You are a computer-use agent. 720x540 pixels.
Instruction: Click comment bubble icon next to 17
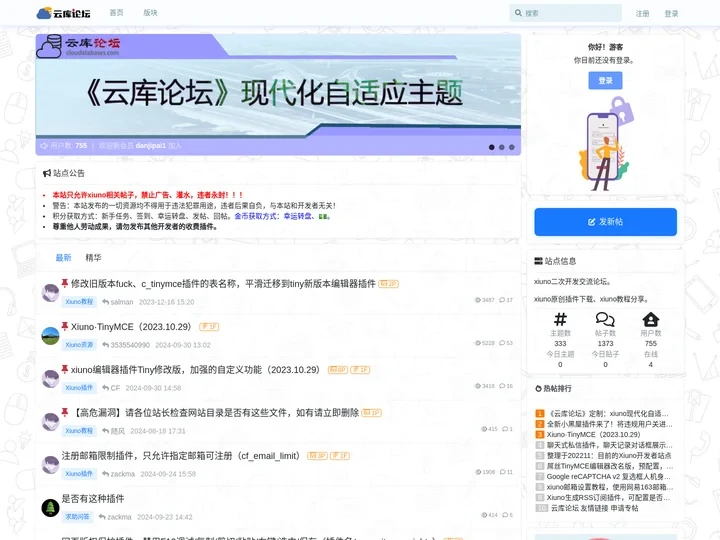(x=502, y=300)
